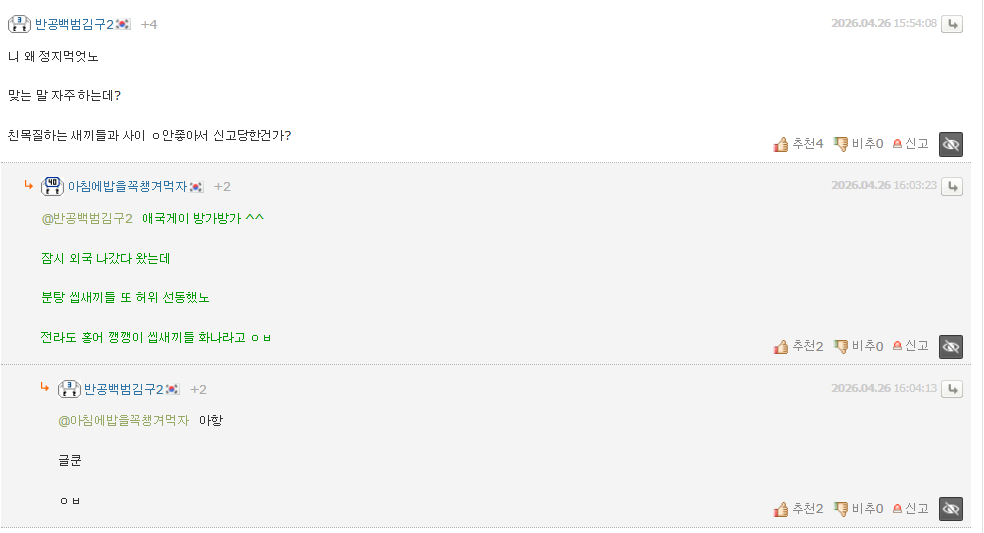This screenshot has height=533, width=984.
Task: Report the first comment (신고)
Action: pyautogui.click(x=910, y=144)
